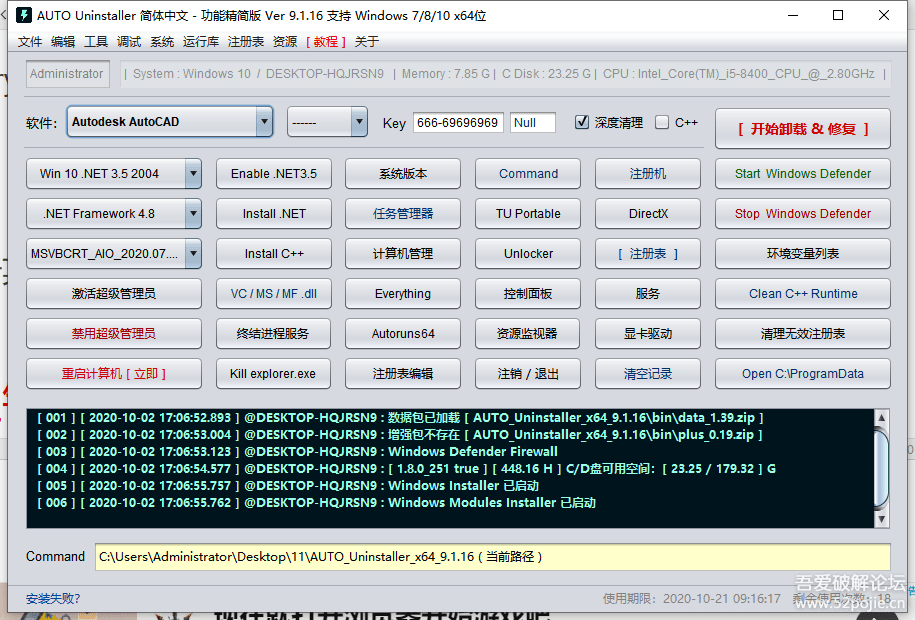
Task: Click the Install .NET button
Action: 274,214
